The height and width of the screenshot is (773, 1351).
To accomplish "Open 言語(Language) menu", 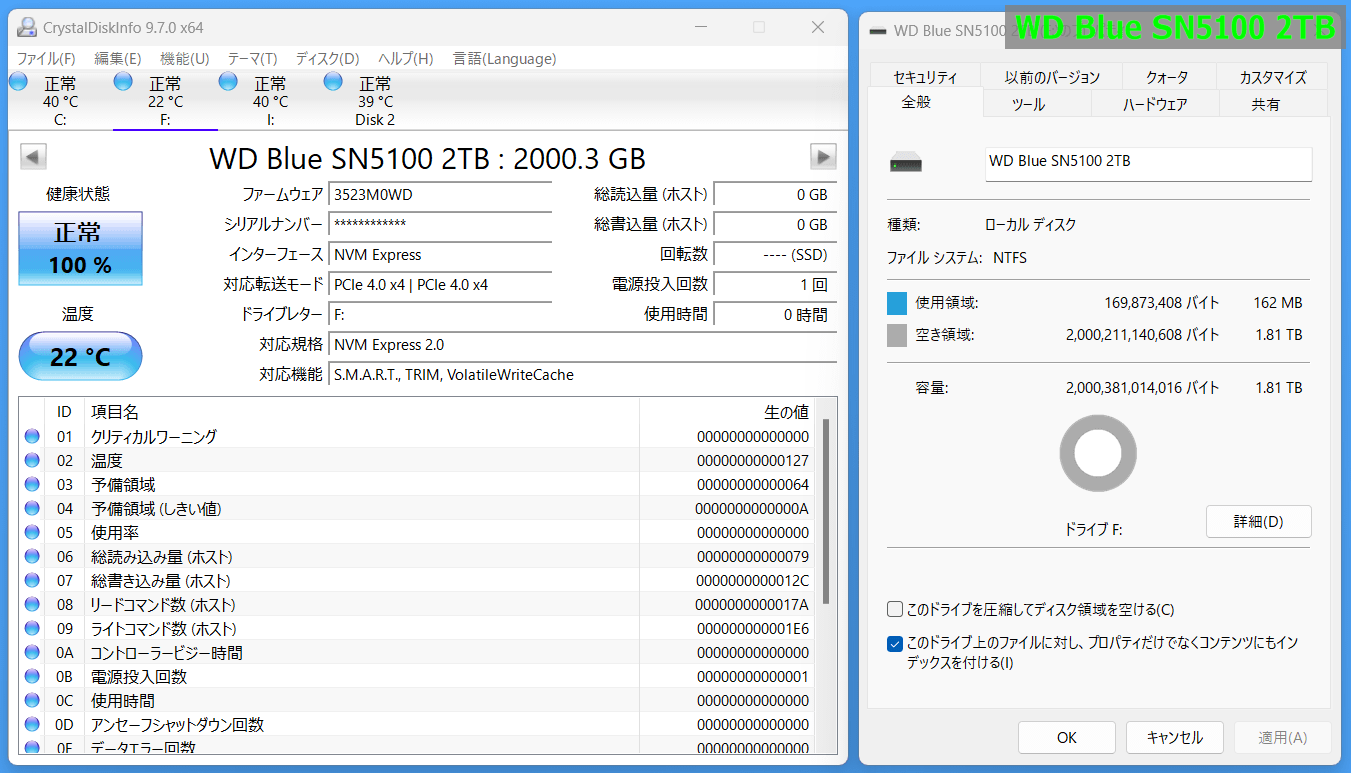I will click(x=505, y=59).
